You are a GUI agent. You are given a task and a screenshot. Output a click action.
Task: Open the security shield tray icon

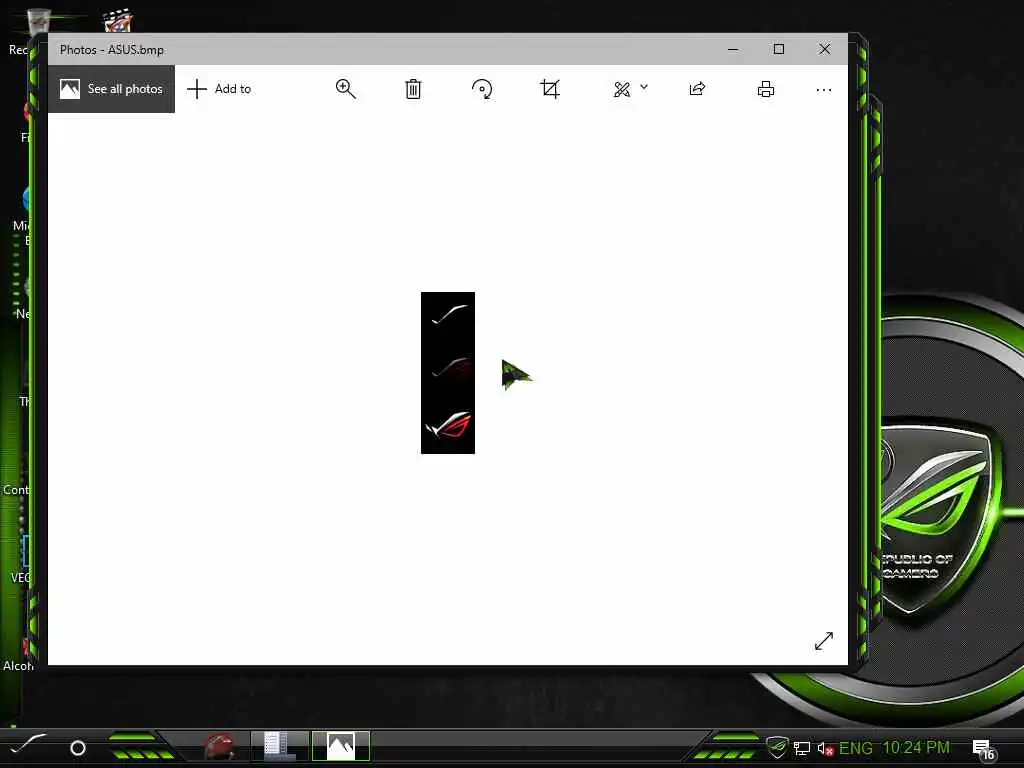777,746
